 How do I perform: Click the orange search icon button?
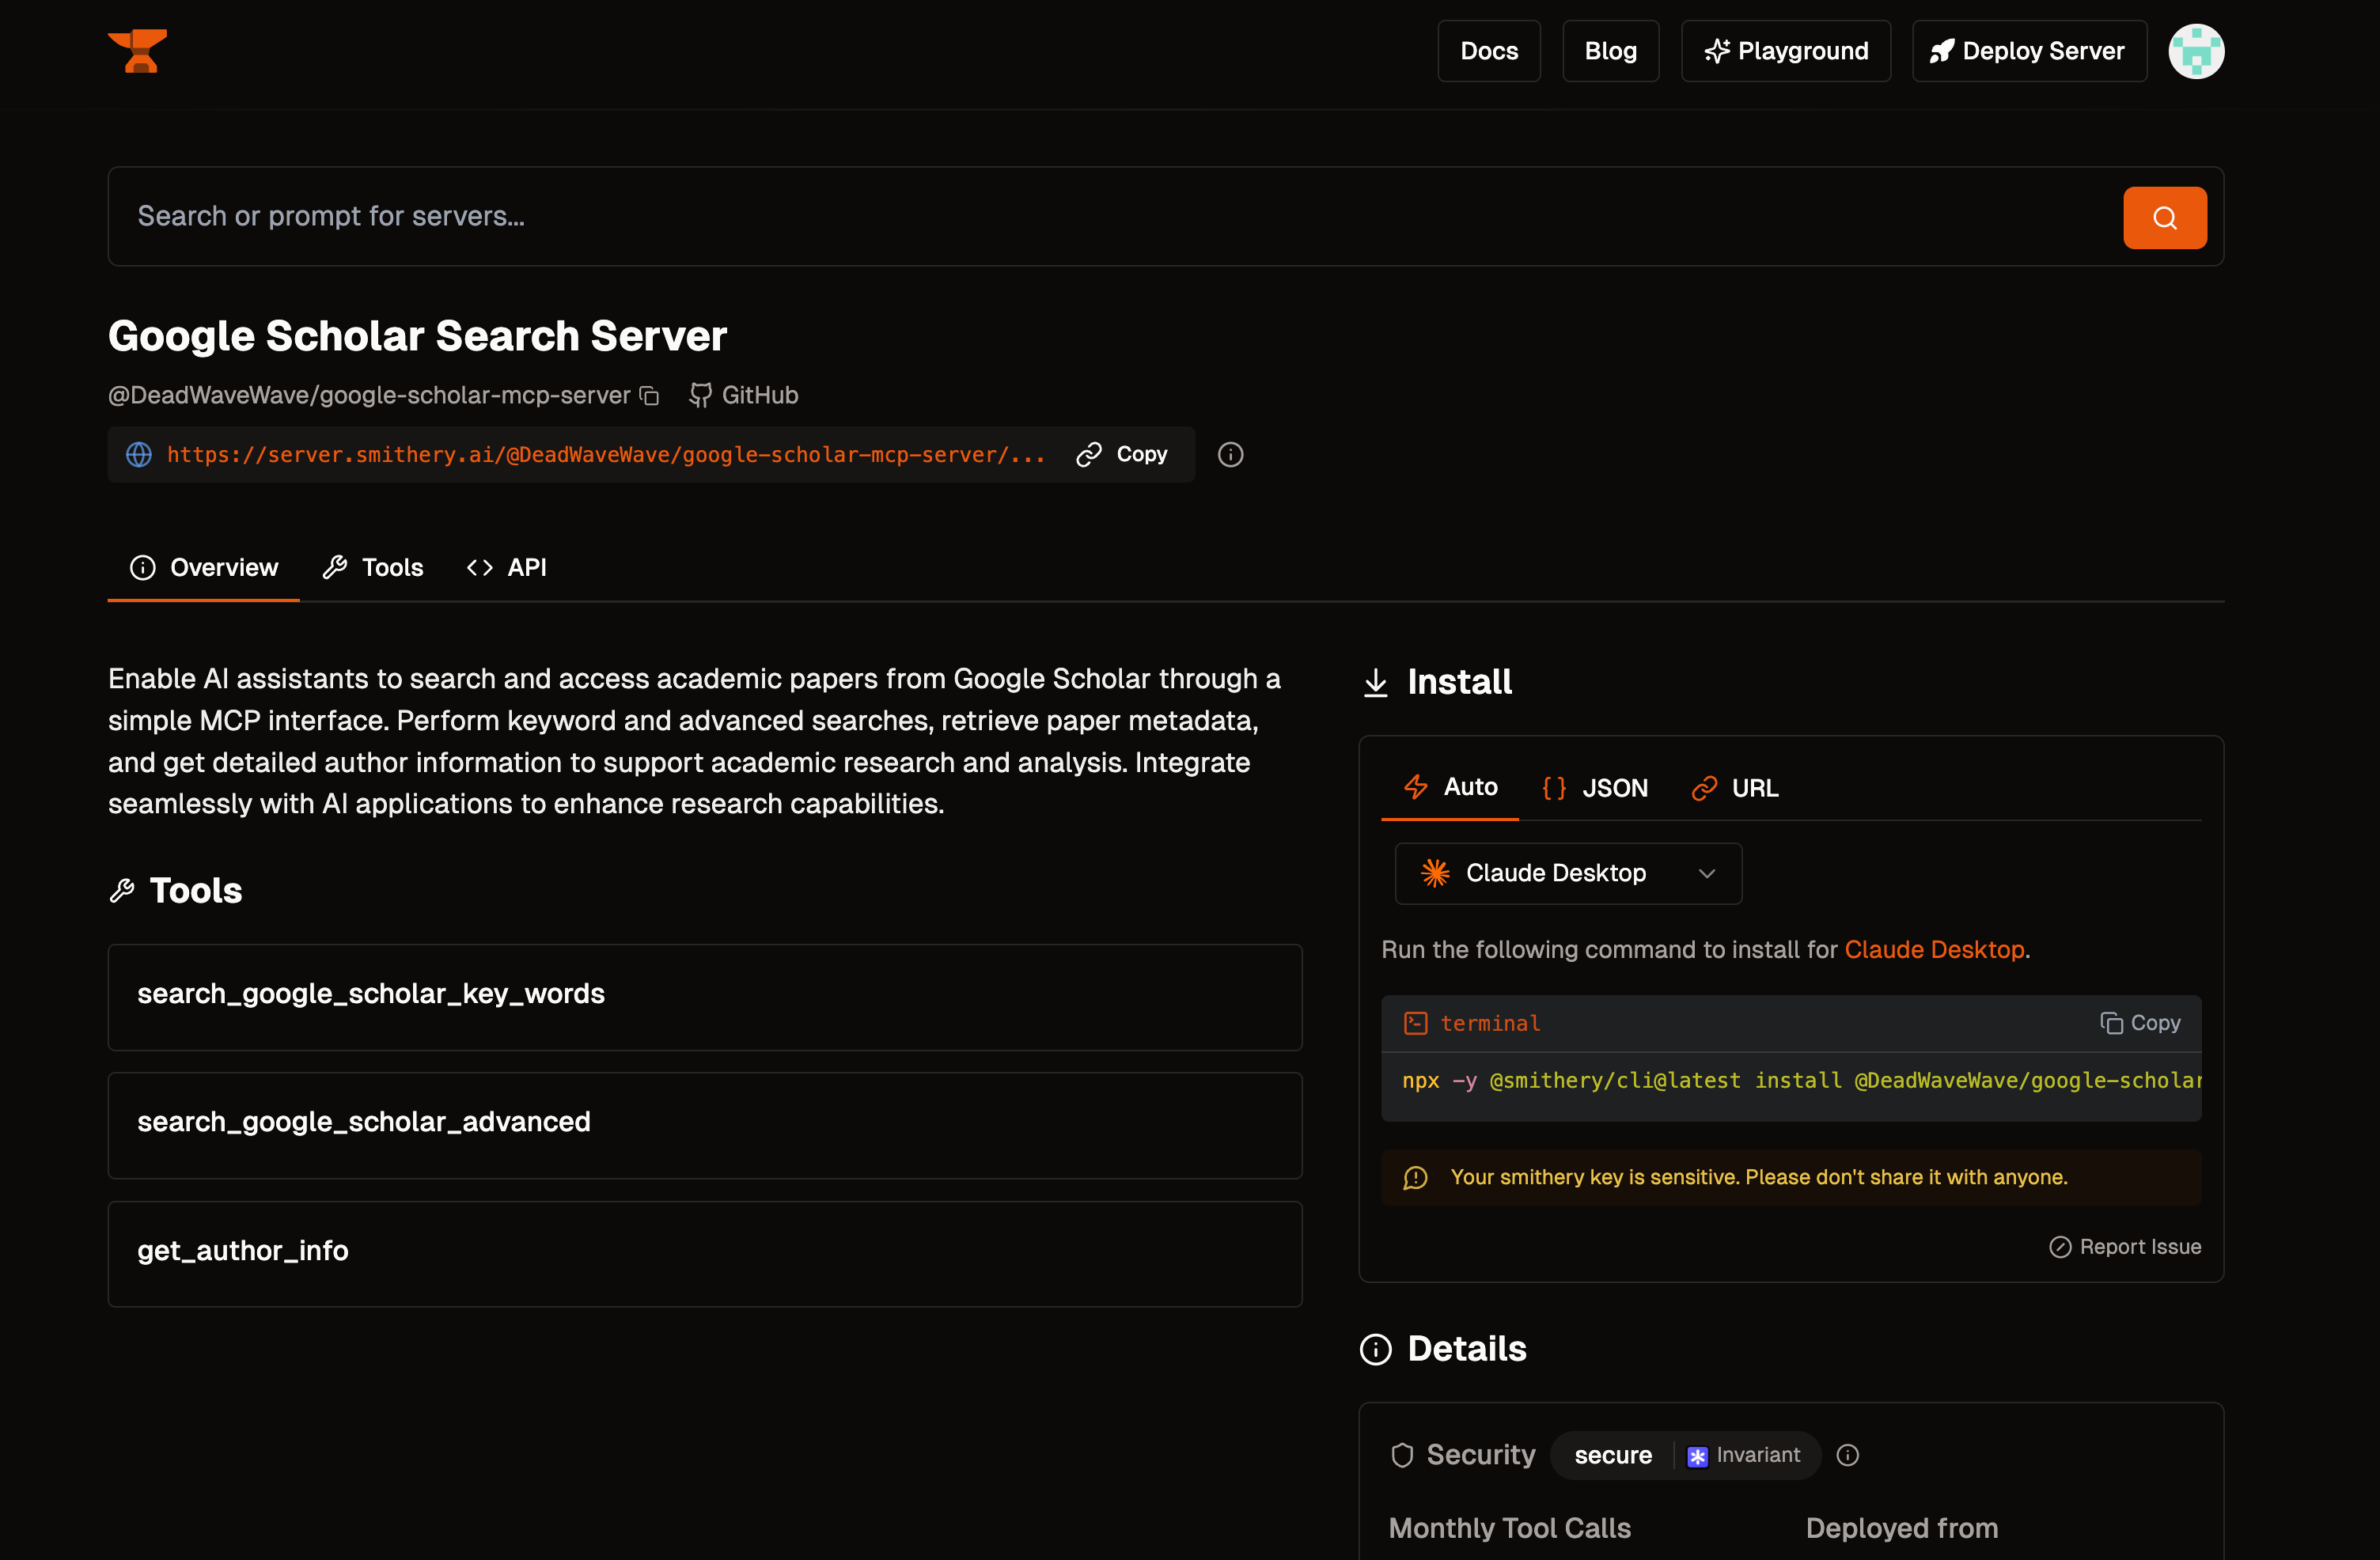[2164, 217]
